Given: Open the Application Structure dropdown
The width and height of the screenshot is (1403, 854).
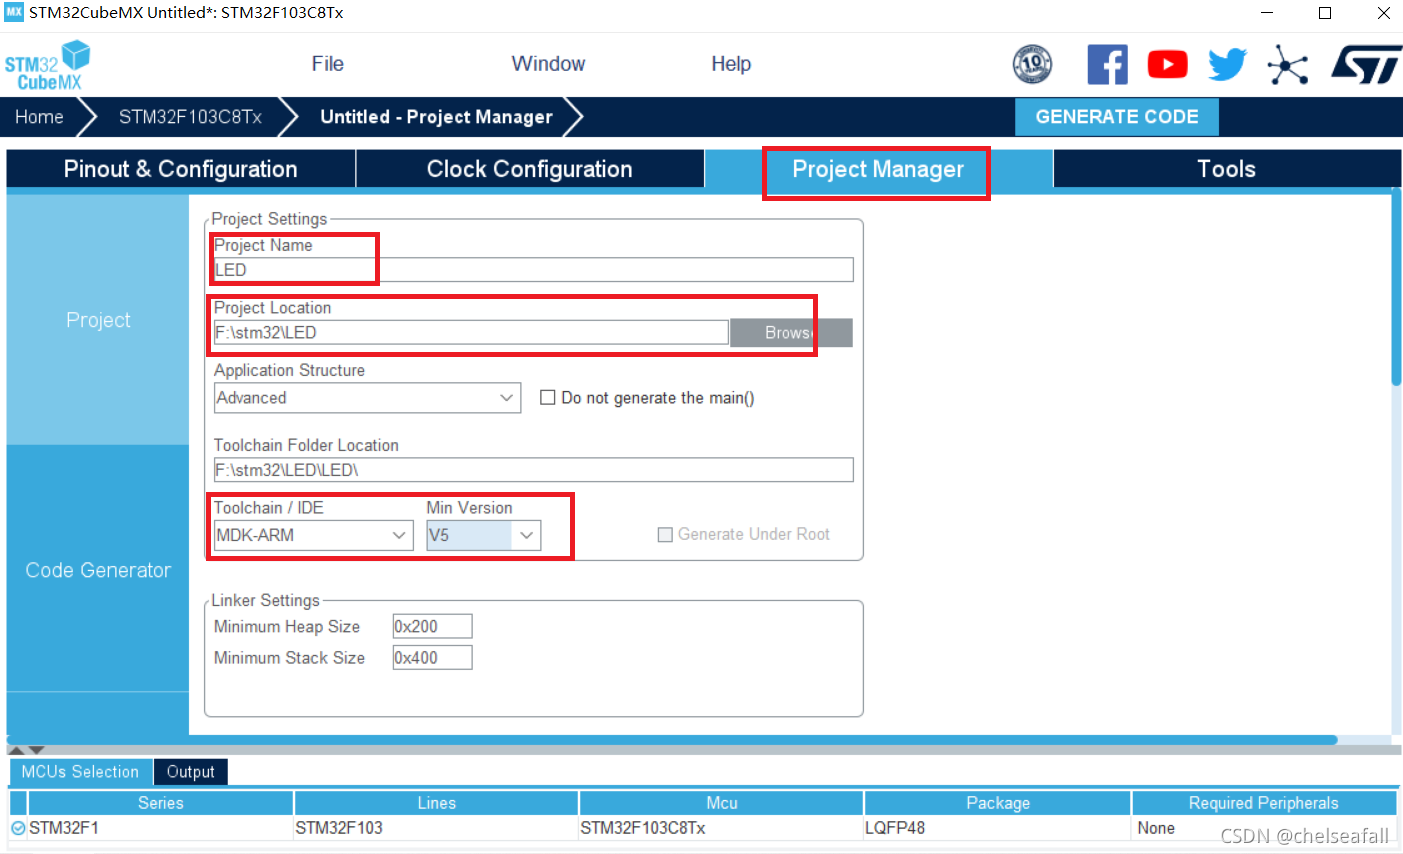Looking at the screenshot, I should point(367,397).
